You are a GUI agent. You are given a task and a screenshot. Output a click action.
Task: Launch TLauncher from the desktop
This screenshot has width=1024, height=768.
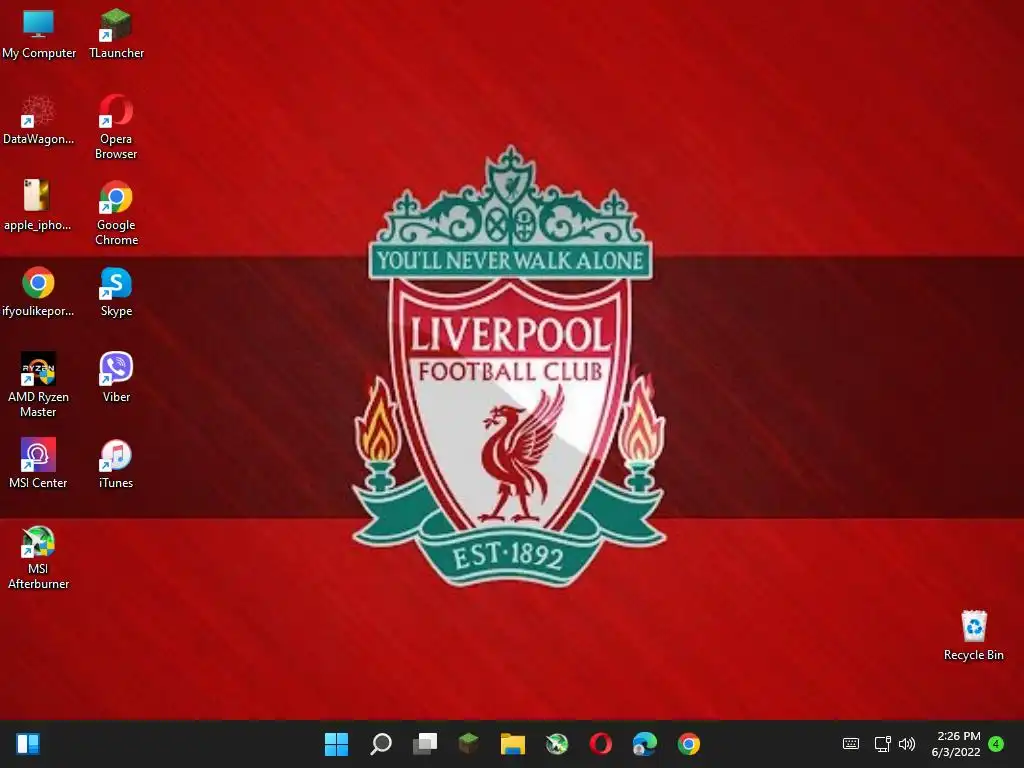(116, 34)
